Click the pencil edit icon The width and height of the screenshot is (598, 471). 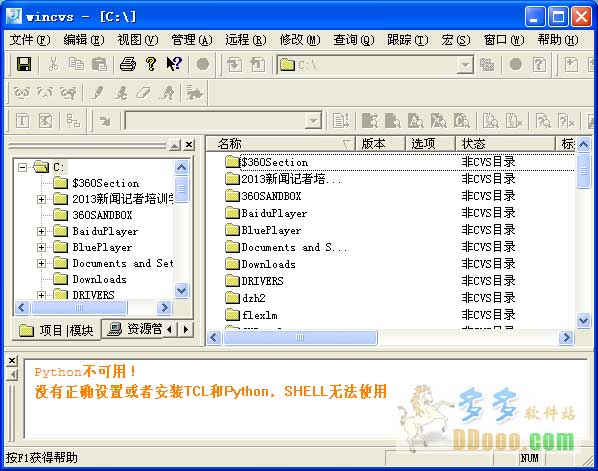pyautogui.click(x=98, y=92)
